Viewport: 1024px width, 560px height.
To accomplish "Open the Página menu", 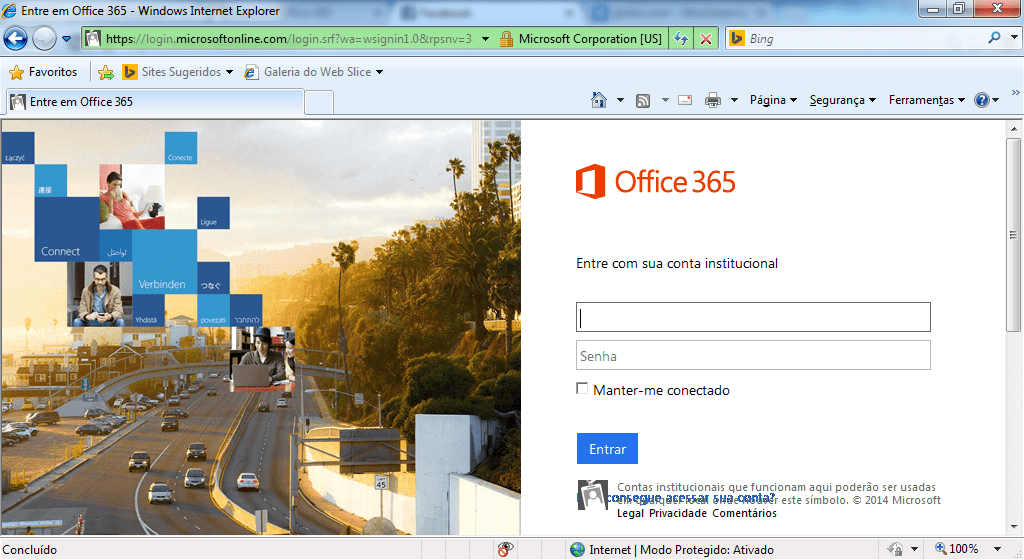I will (773, 100).
